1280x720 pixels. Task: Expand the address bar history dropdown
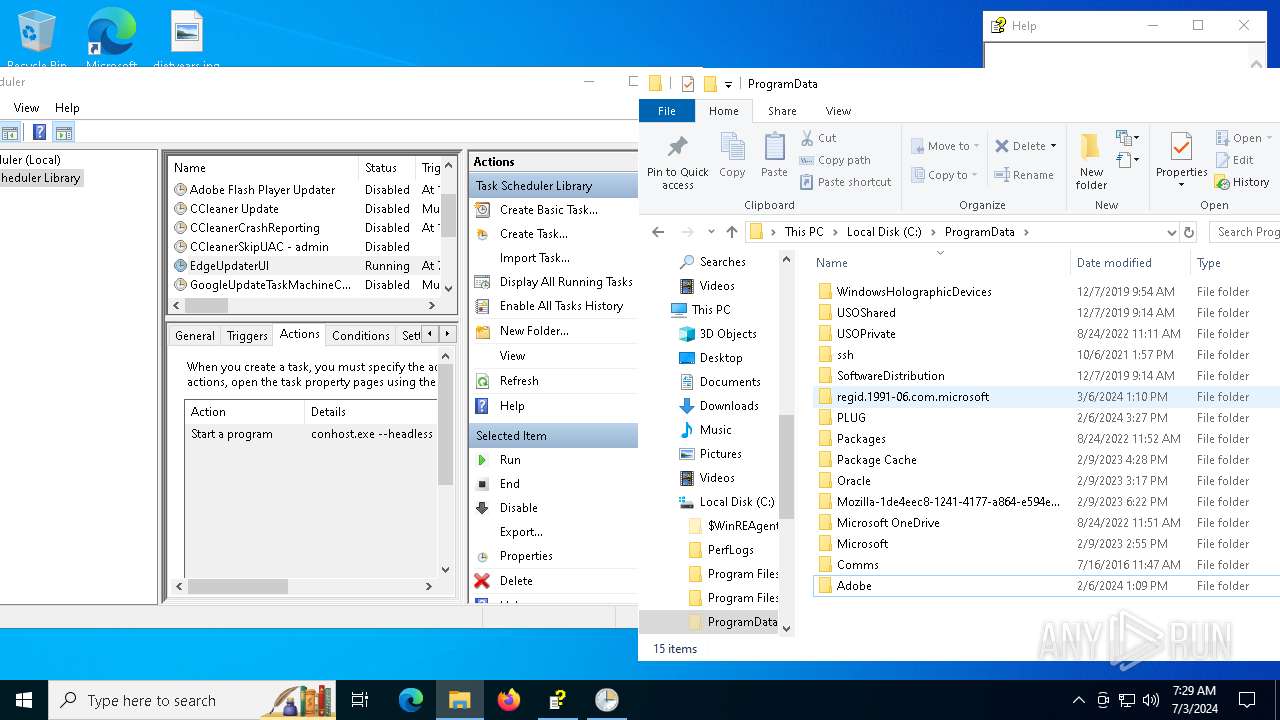coord(1171,232)
